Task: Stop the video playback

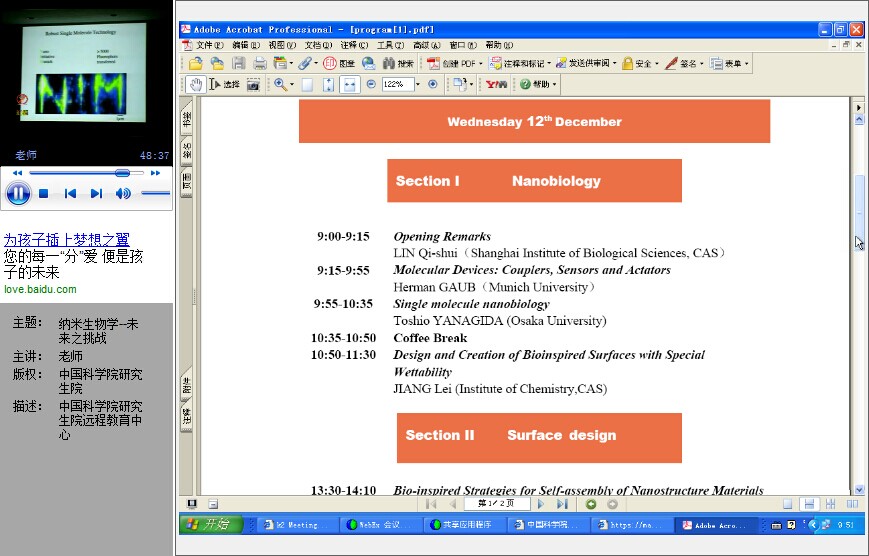Action: click(44, 193)
